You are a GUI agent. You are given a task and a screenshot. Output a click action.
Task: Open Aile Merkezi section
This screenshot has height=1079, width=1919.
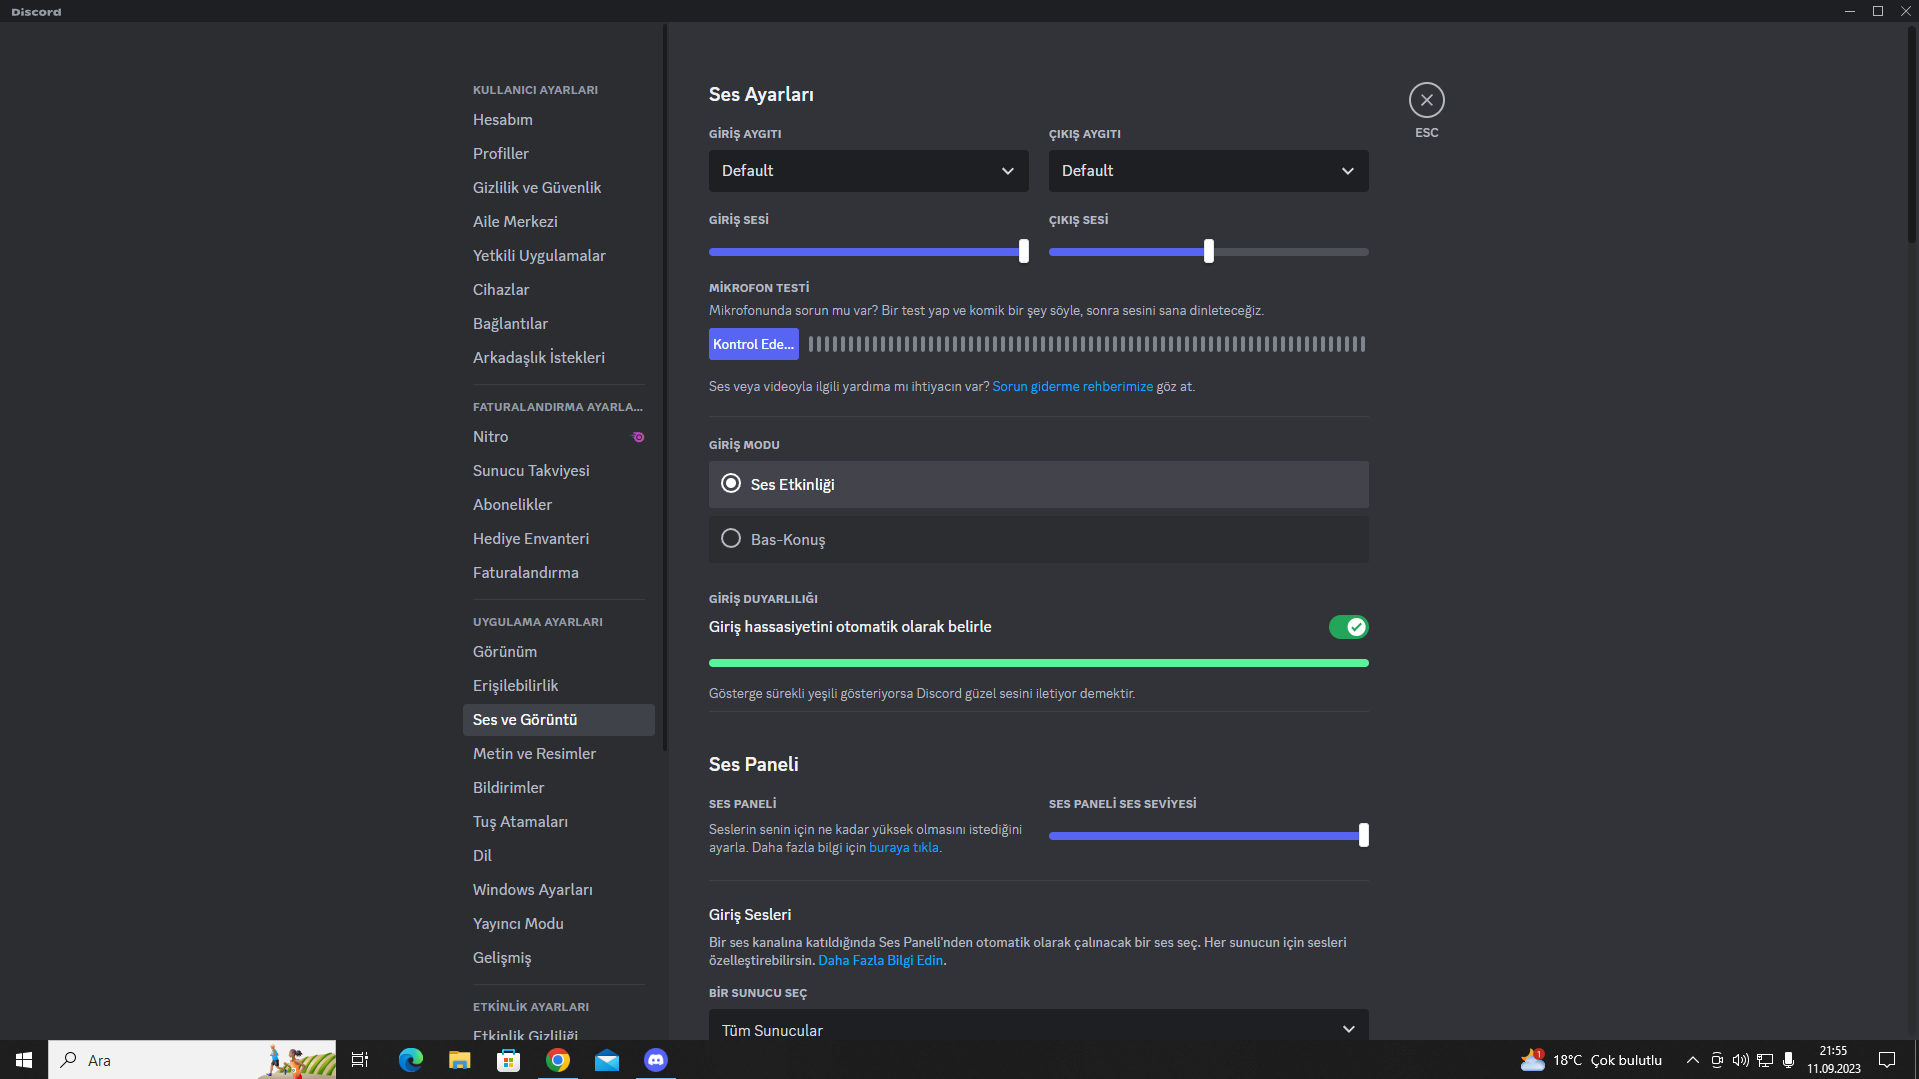click(558, 222)
